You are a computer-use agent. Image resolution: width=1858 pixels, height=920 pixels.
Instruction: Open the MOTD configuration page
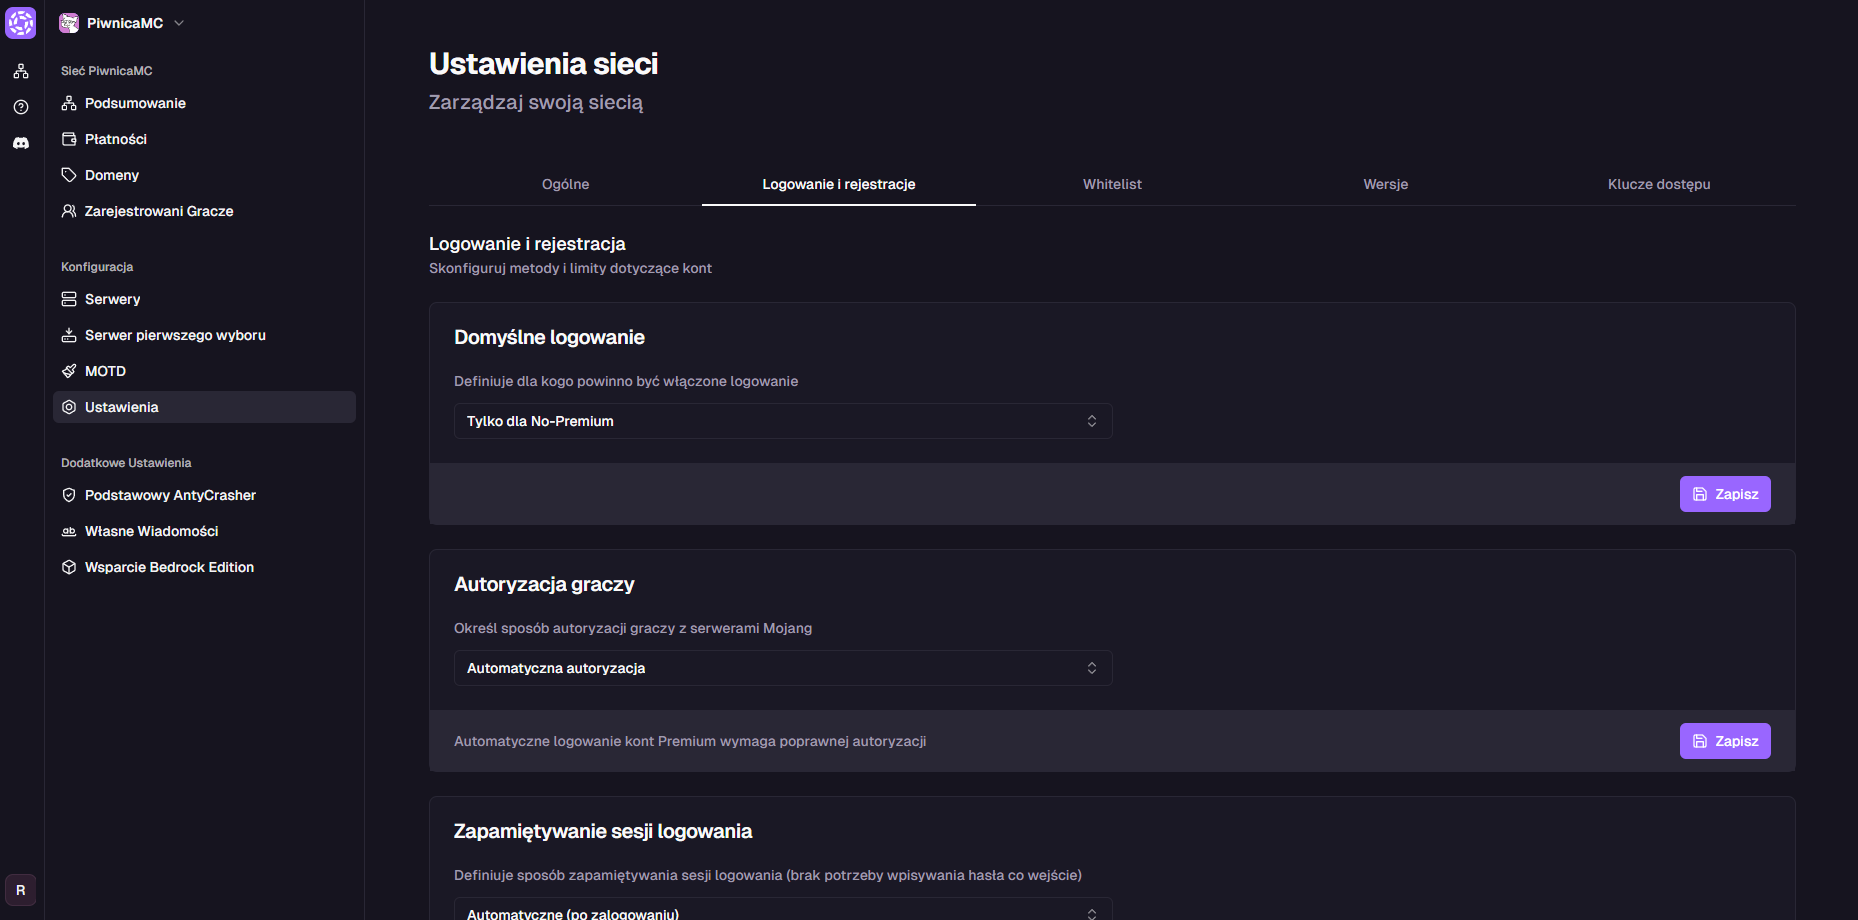[105, 371]
